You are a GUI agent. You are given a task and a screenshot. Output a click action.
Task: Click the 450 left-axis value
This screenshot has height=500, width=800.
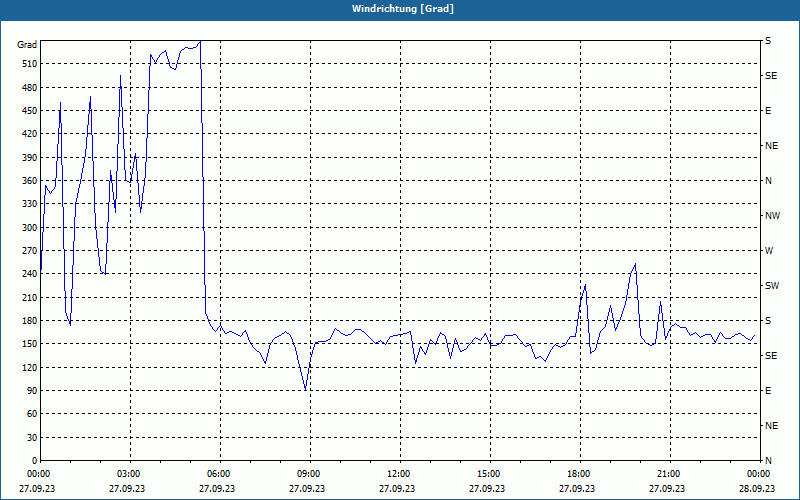(x=30, y=111)
